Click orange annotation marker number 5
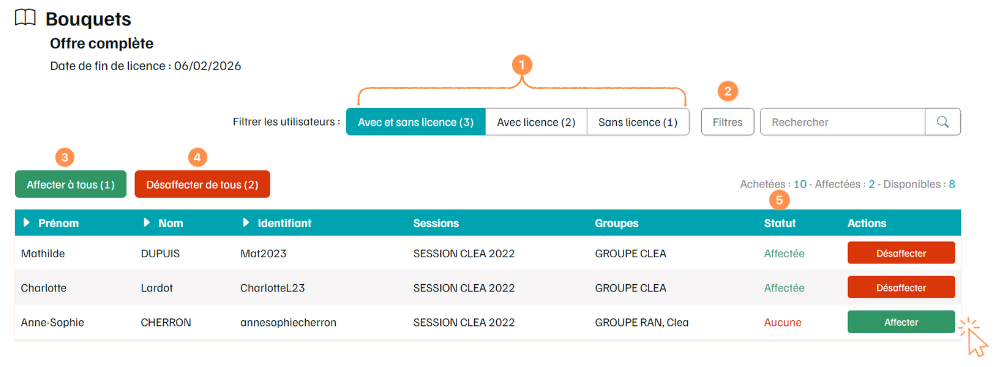The width and height of the screenshot is (996, 367). coord(779,200)
